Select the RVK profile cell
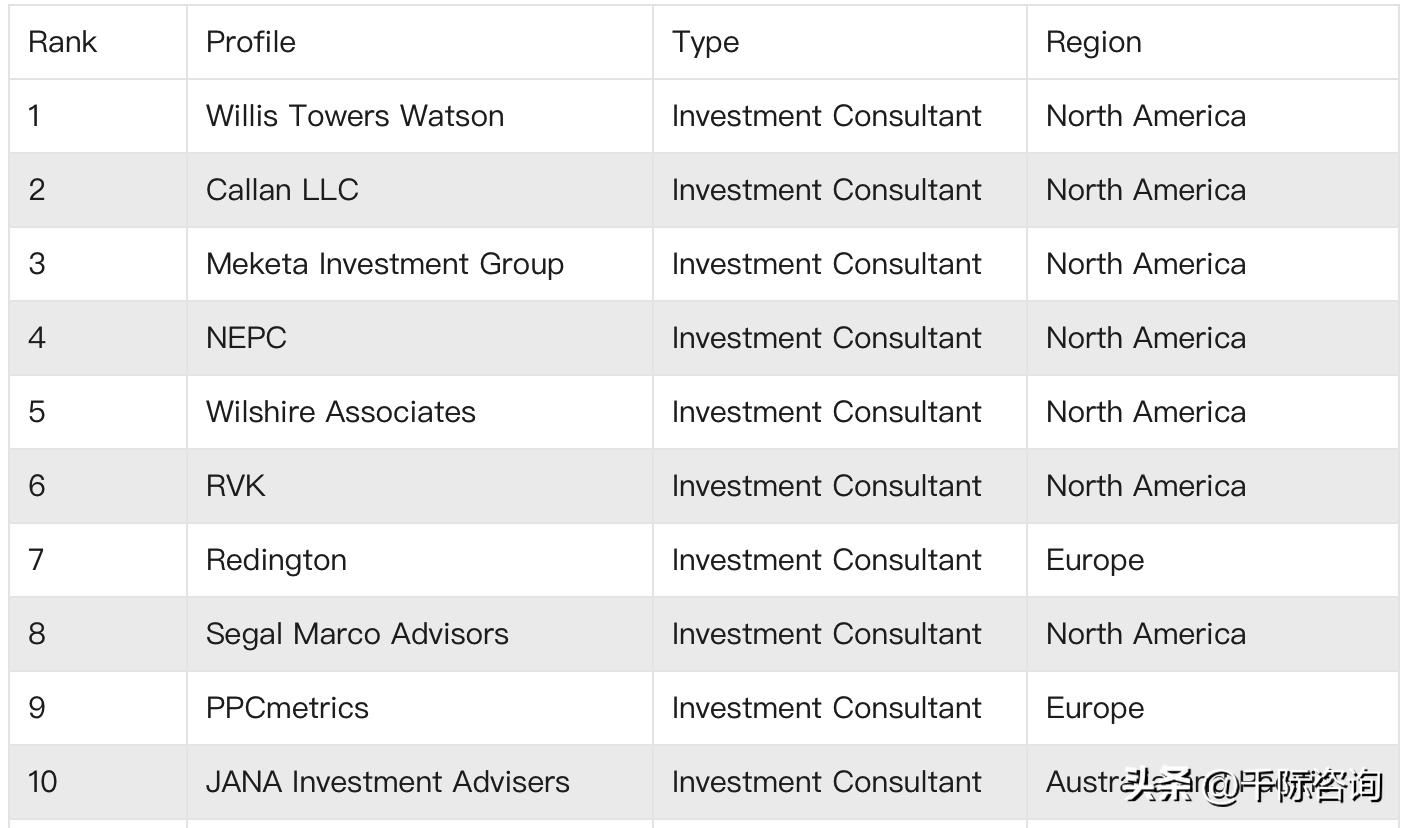 [x=236, y=486]
